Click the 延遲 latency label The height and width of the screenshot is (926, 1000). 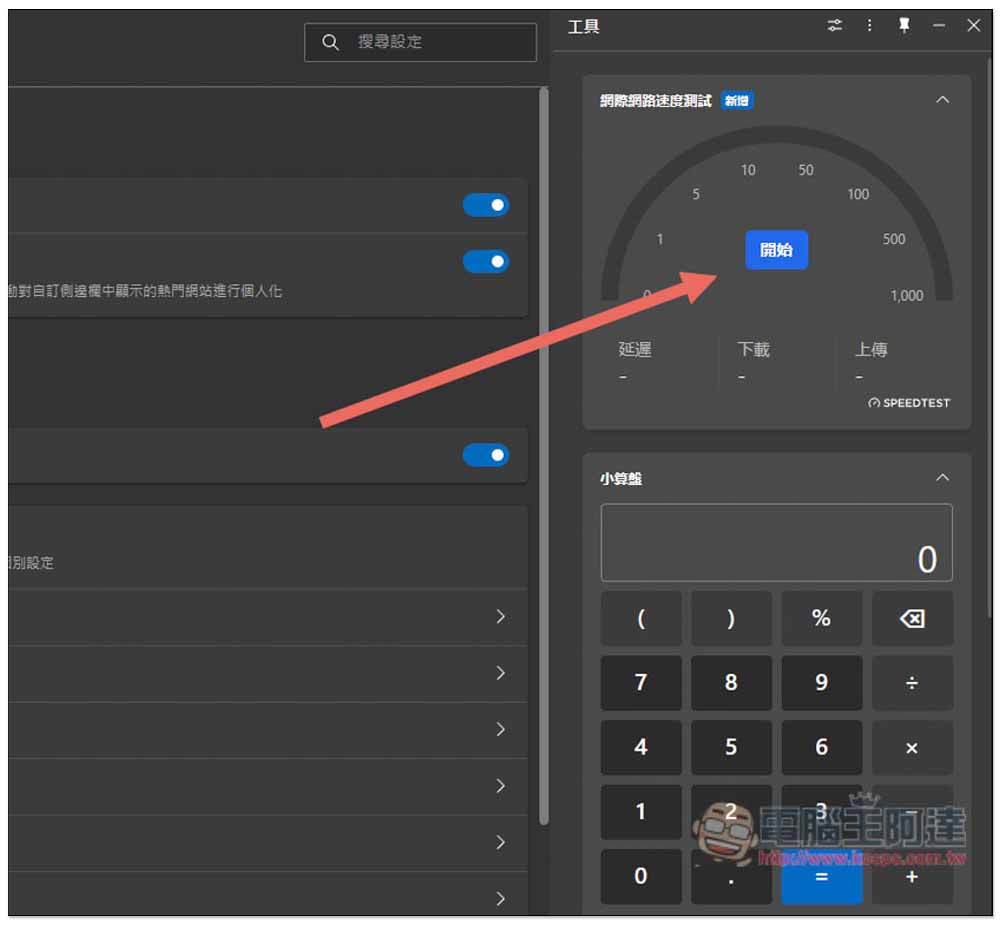pos(635,349)
